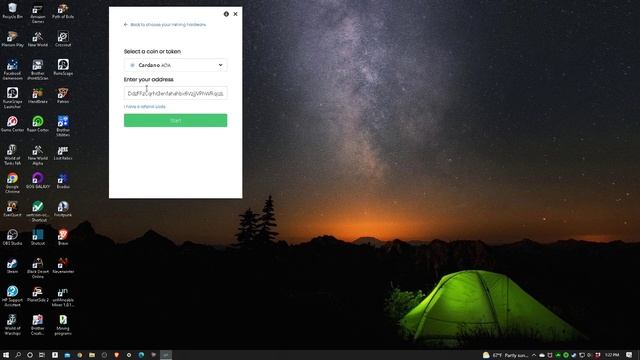
Task: Select the World of Tanks NA desktop icon
Action: pyautogui.click(x=12, y=155)
